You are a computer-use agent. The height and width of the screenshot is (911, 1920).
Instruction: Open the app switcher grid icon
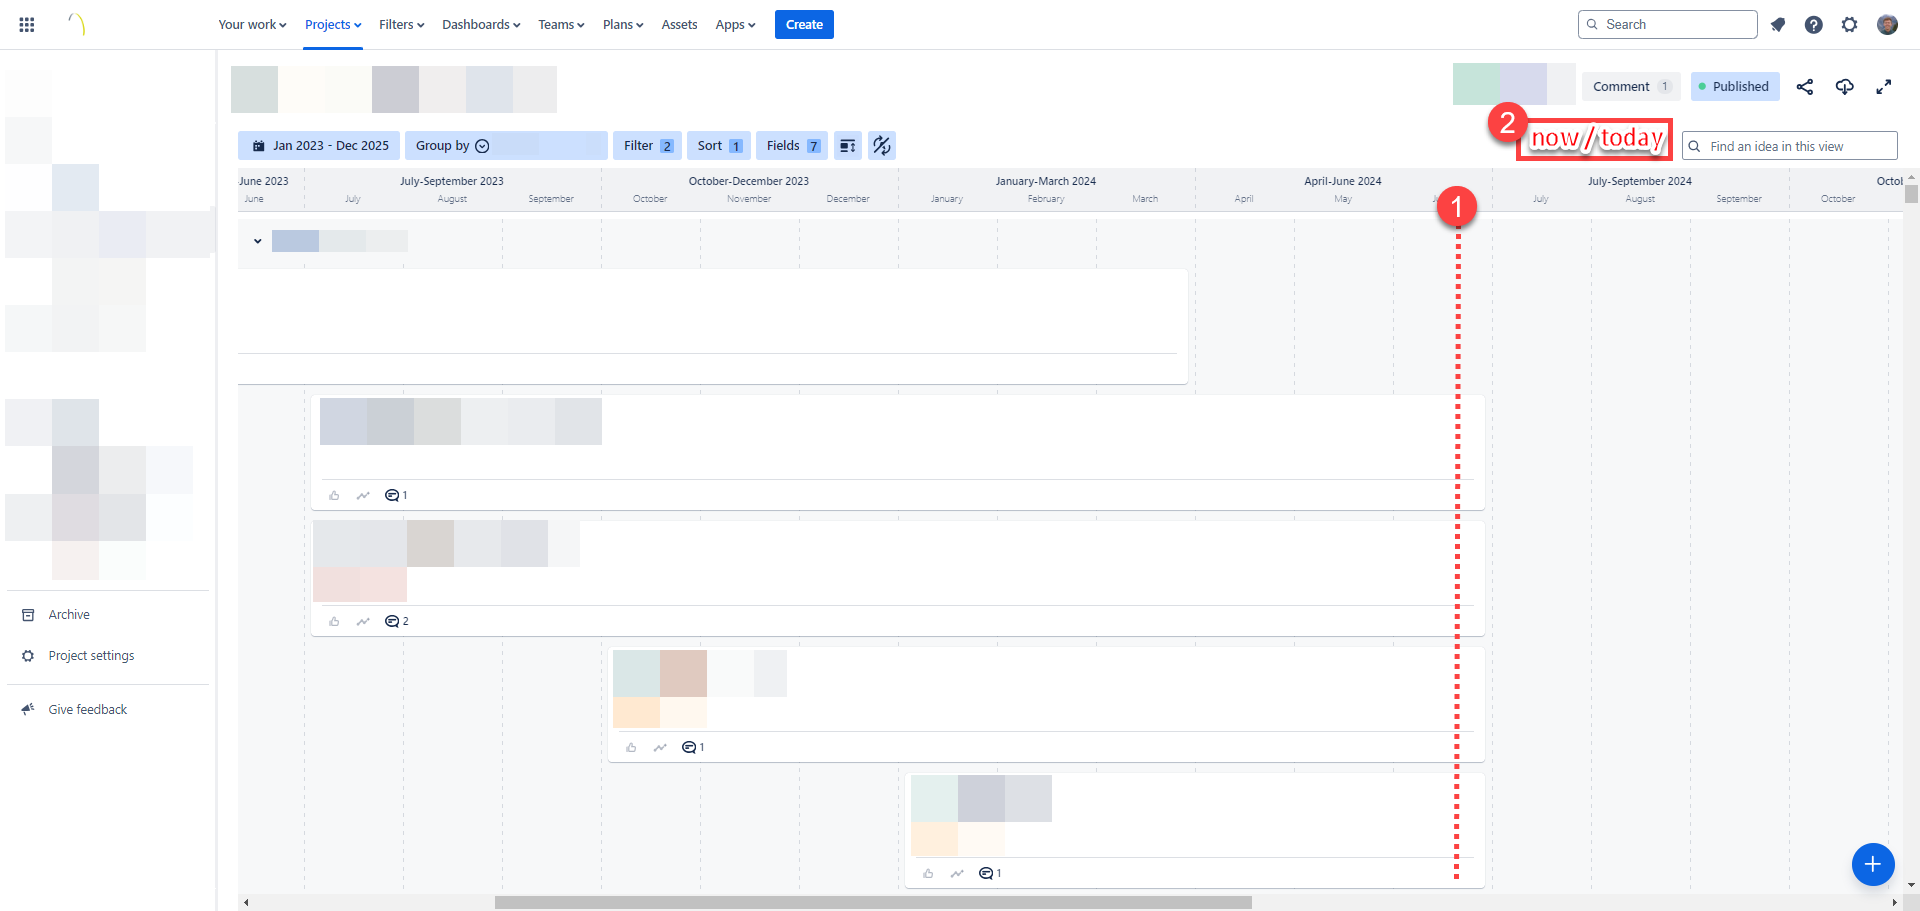pyautogui.click(x=27, y=25)
